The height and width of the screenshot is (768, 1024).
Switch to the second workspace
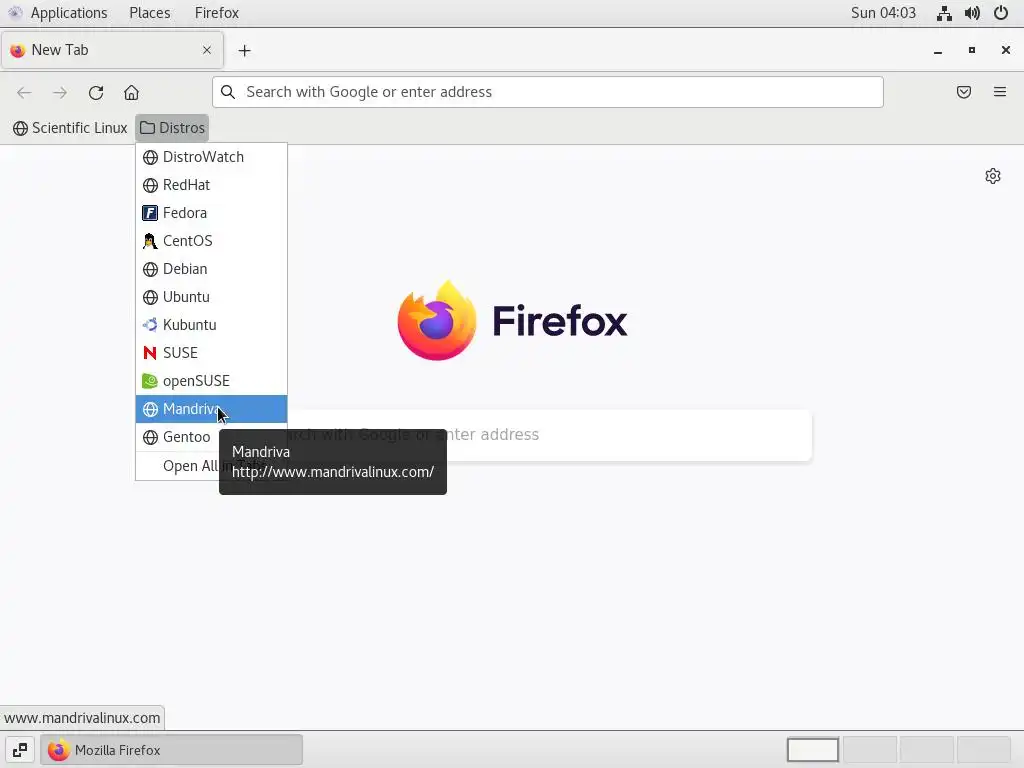[x=870, y=750]
